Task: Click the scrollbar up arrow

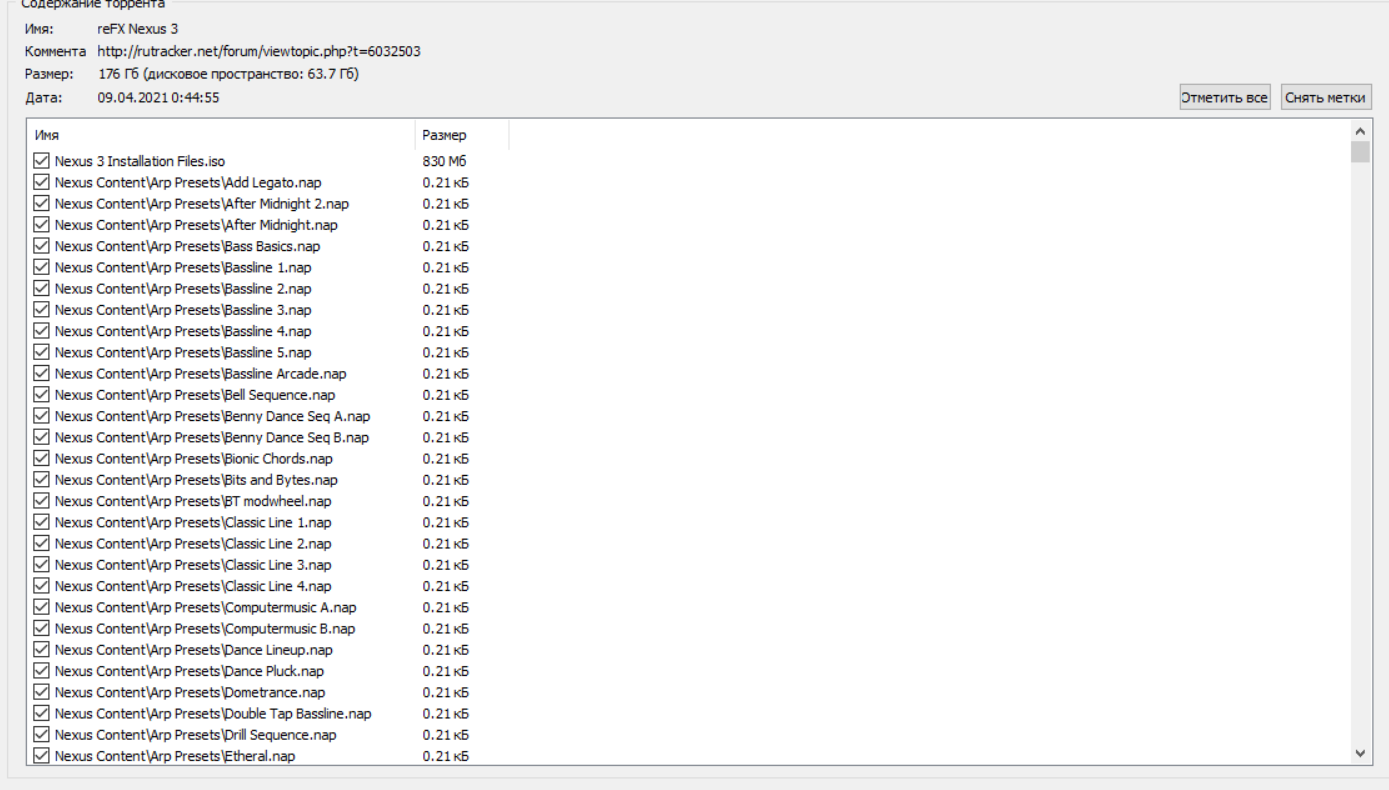Action: (1359, 131)
